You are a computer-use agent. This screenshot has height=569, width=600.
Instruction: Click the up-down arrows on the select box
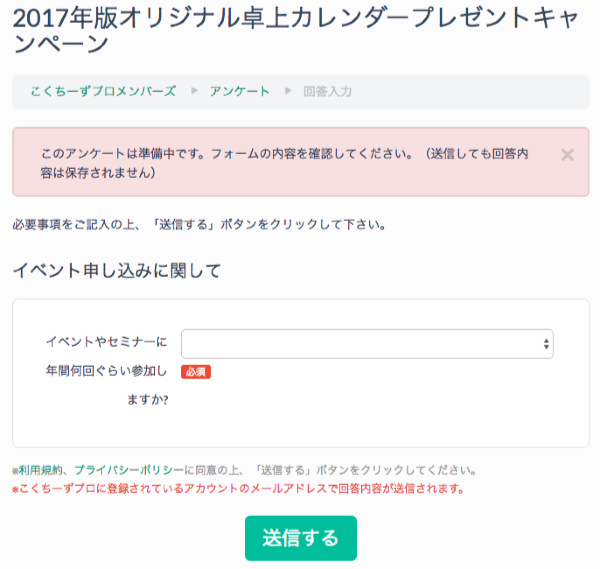546,344
